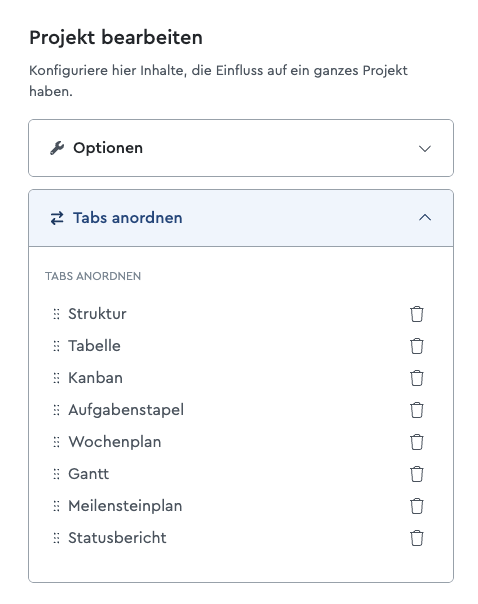Click the Statusbericht list label
Image resolution: width=478 pixels, height=604 pixels.
click(117, 538)
